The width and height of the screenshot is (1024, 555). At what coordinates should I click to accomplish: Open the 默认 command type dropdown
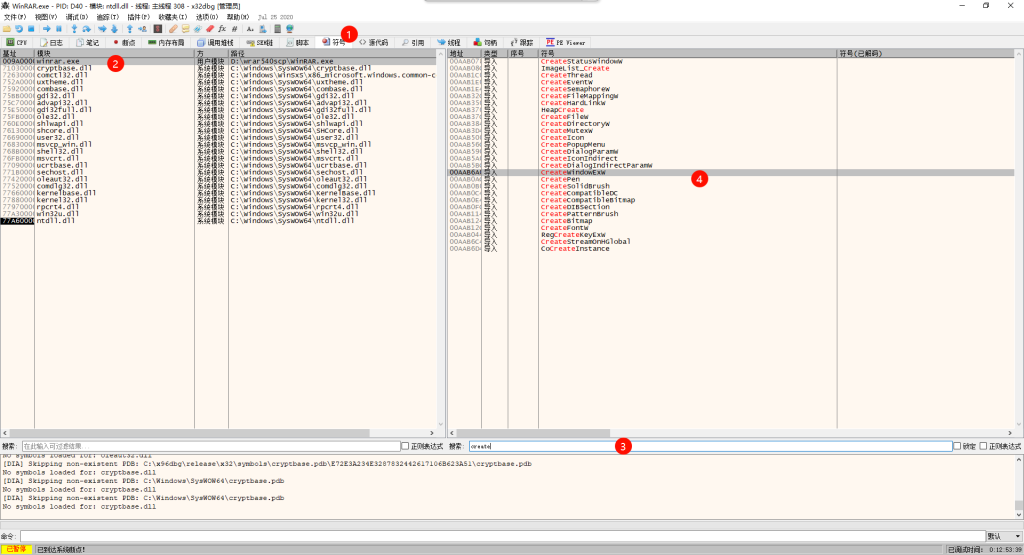(x=1003, y=536)
